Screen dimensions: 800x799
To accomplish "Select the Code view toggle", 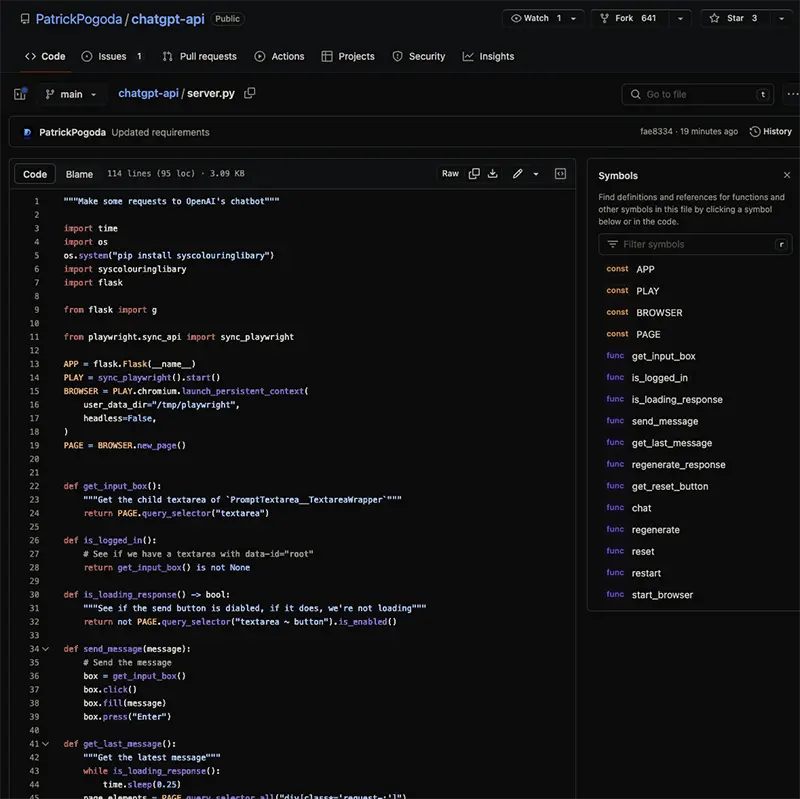I will (35, 174).
